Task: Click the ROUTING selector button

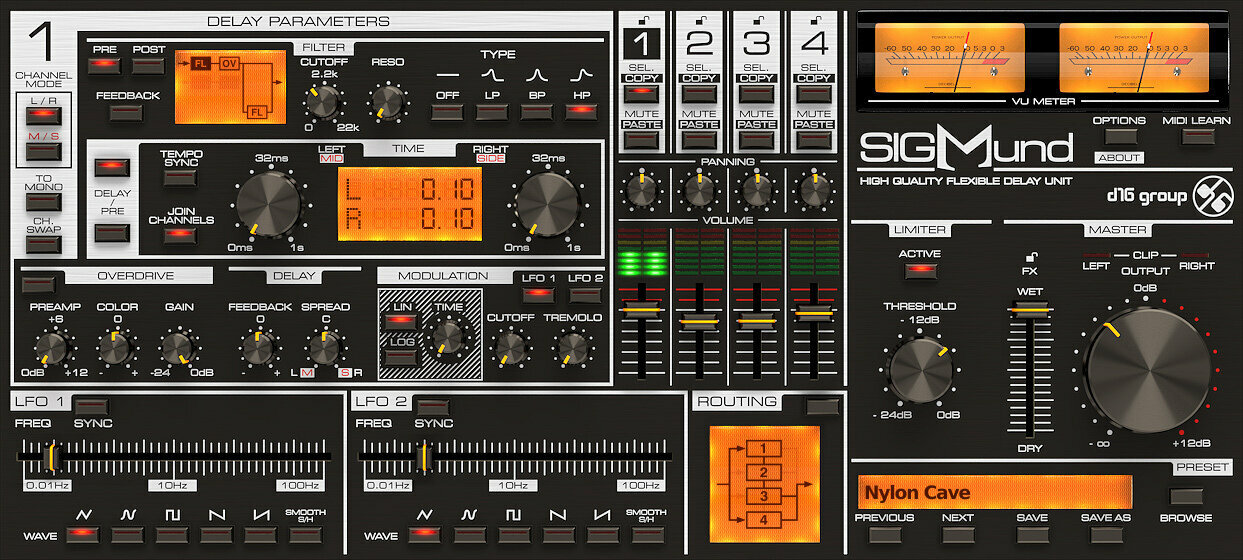Action: click(x=823, y=405)
